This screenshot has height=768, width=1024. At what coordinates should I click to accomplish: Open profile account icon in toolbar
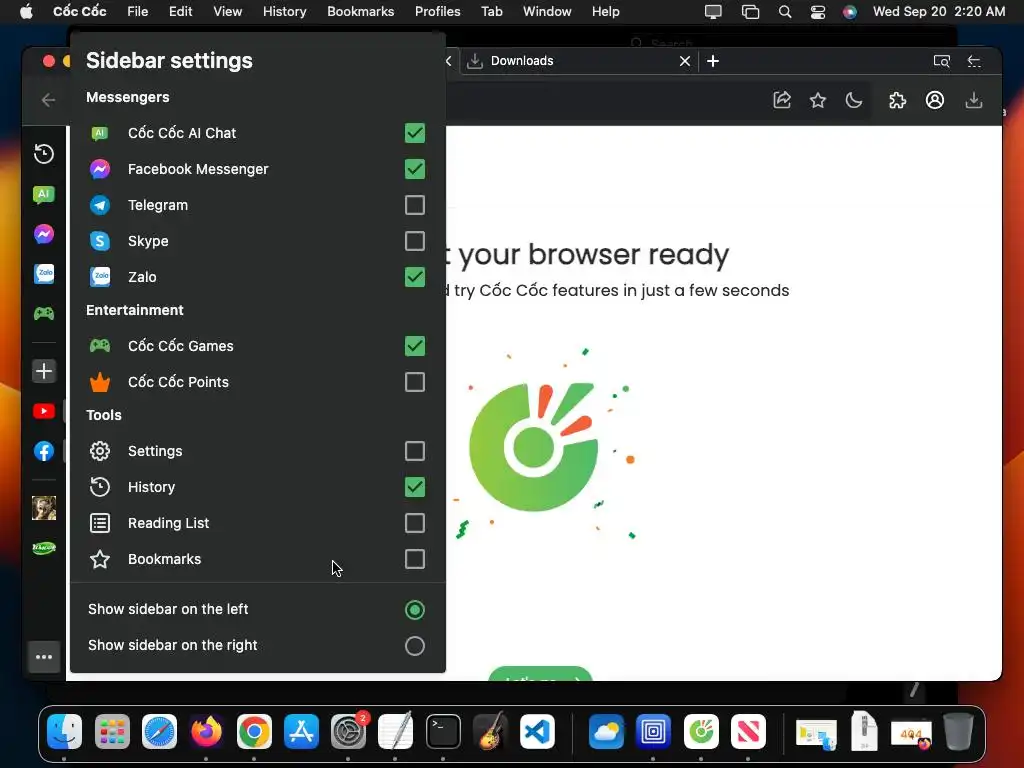point(935,100)
